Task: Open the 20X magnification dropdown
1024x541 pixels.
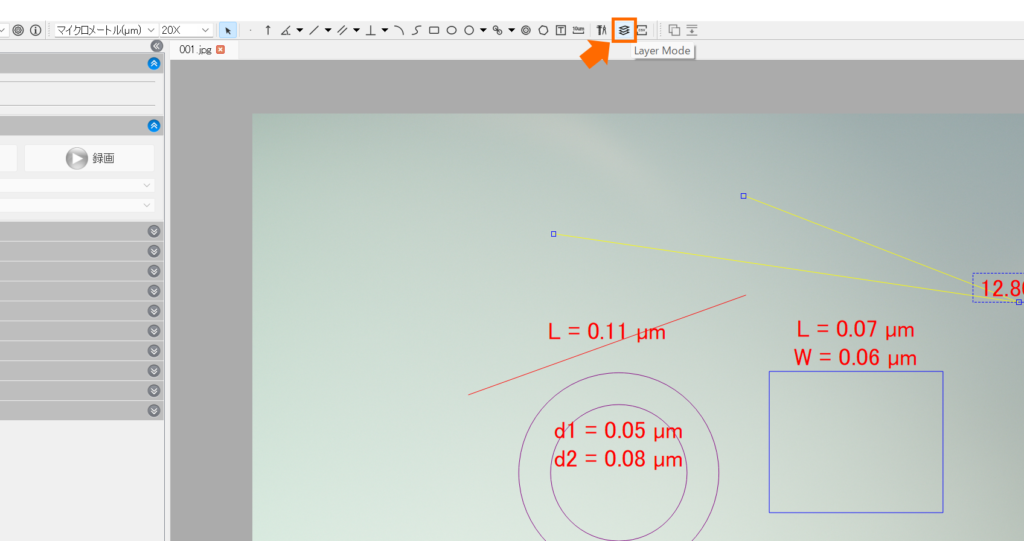Action: [185, 30]
